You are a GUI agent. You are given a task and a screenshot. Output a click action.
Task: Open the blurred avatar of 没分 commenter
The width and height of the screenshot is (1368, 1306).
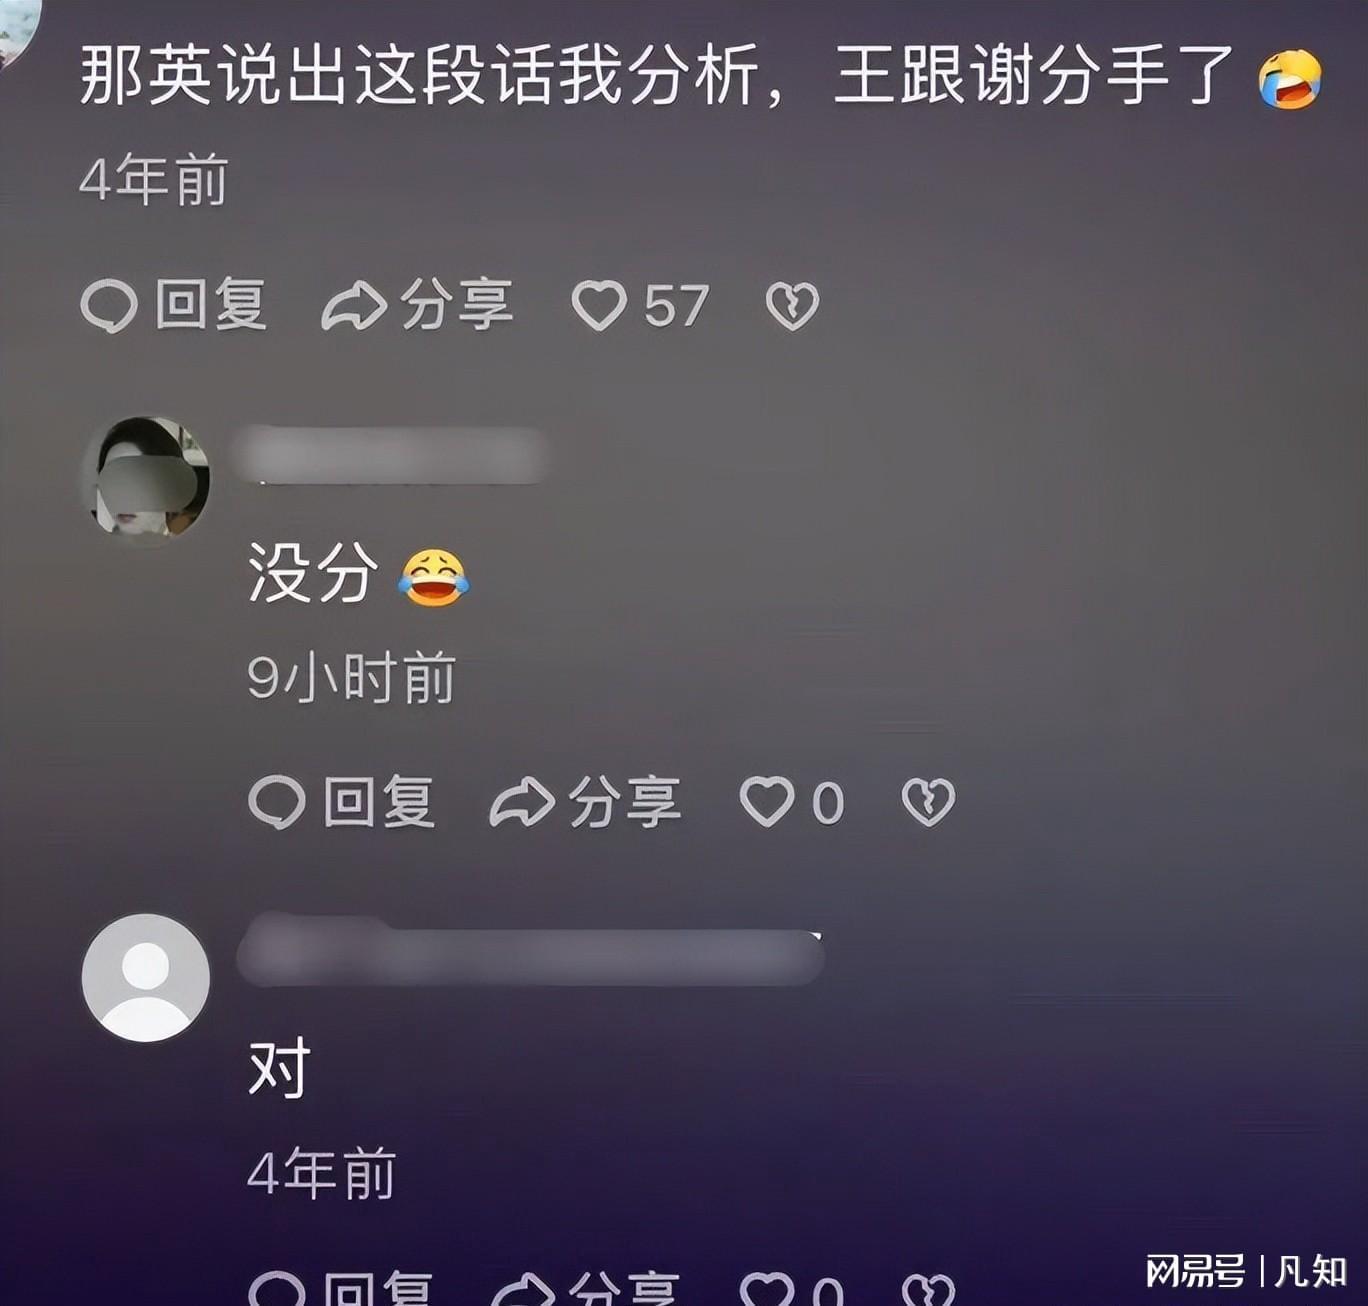(x=146, y=478)
